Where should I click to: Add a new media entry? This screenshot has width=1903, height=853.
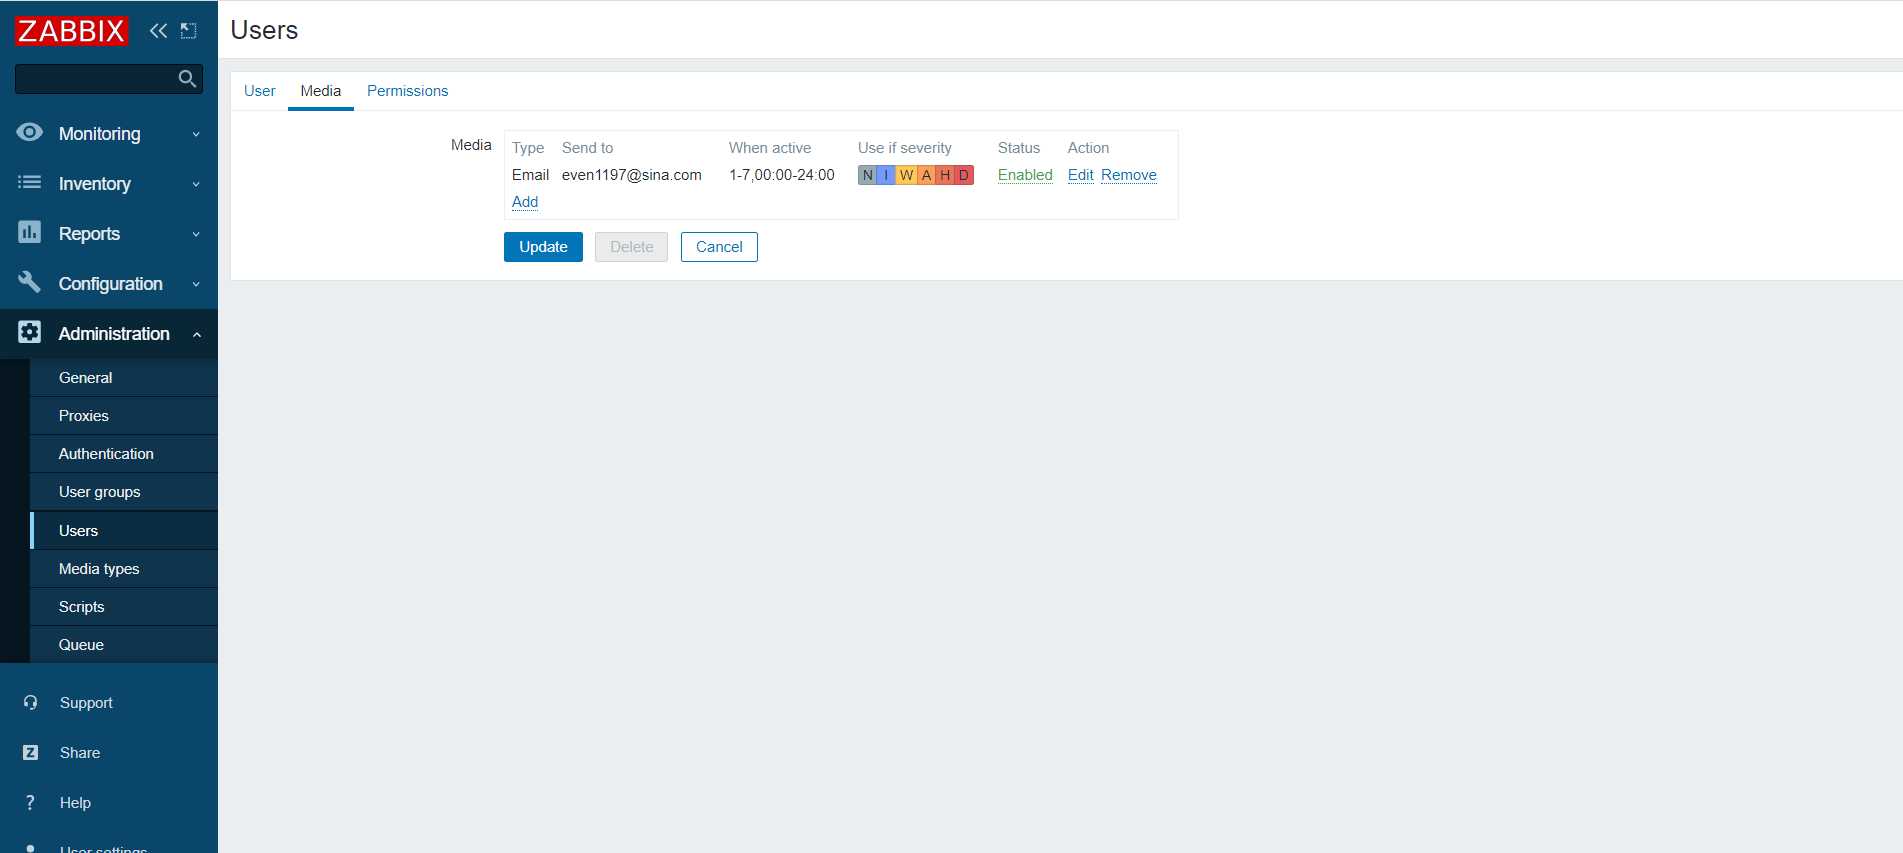click(525, 202)
